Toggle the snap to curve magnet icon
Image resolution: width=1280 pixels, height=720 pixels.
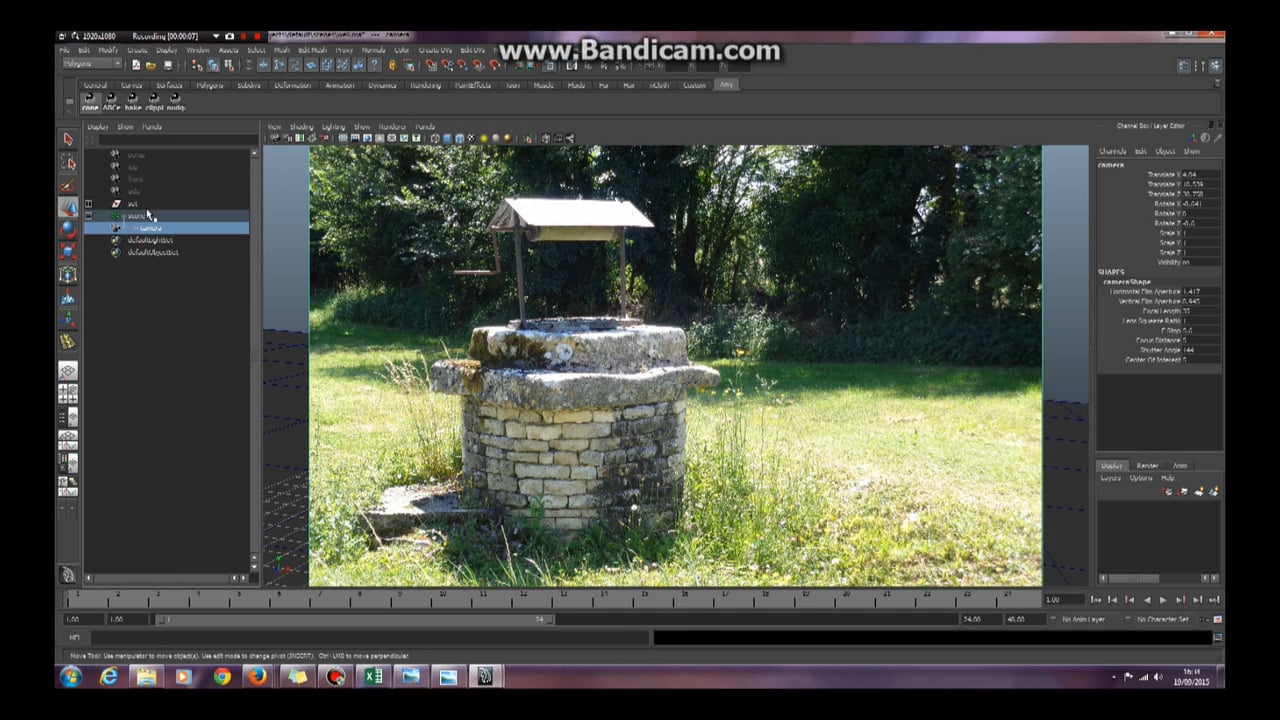coord(447,65)
